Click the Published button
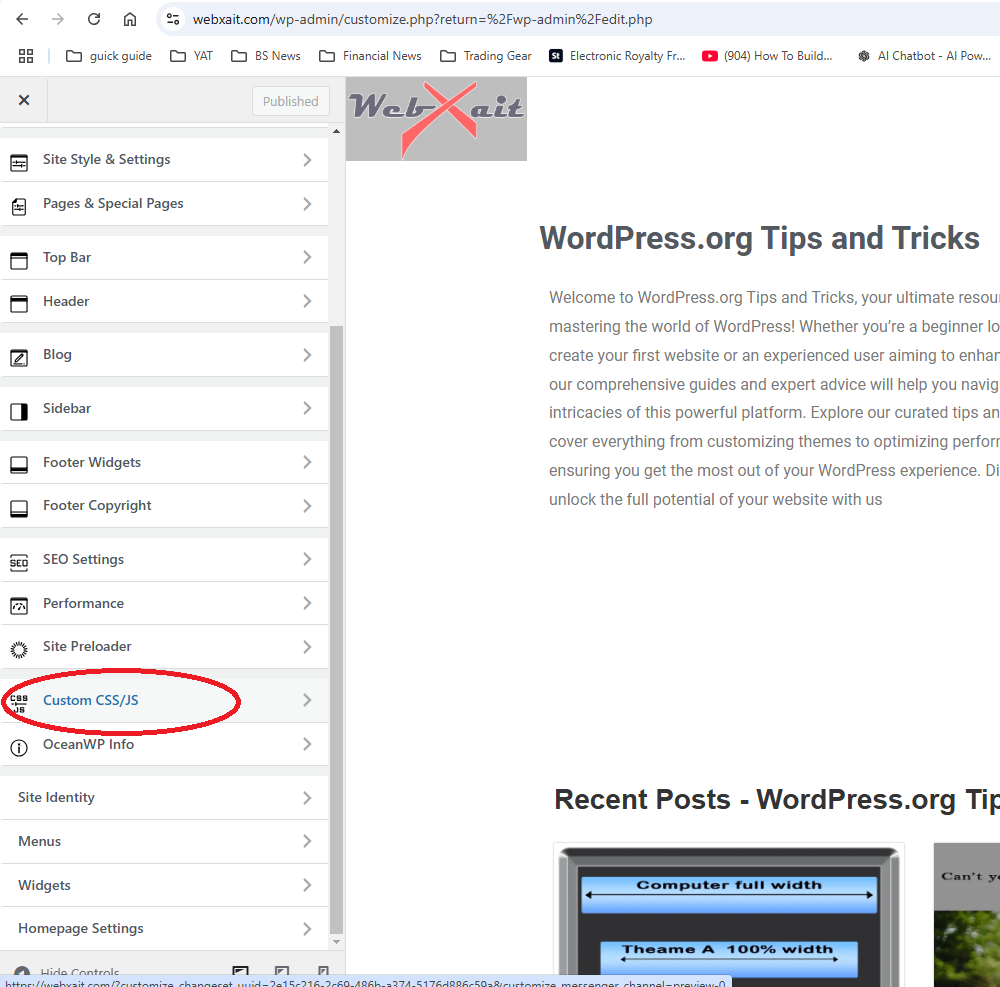 click(290, 101)
